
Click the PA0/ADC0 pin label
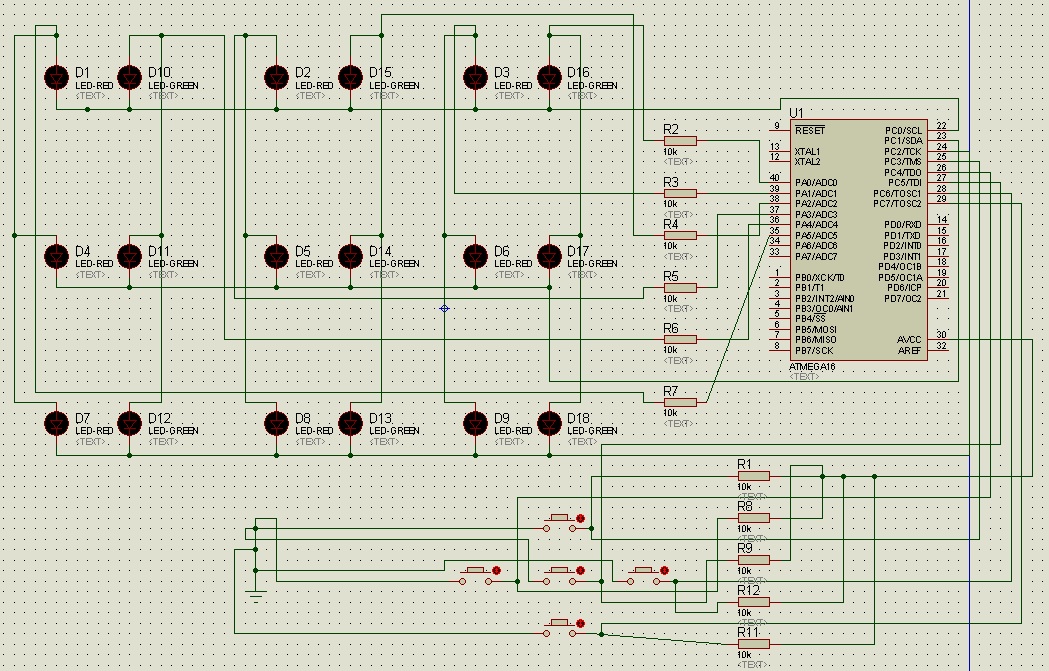[x=816, y=183]
